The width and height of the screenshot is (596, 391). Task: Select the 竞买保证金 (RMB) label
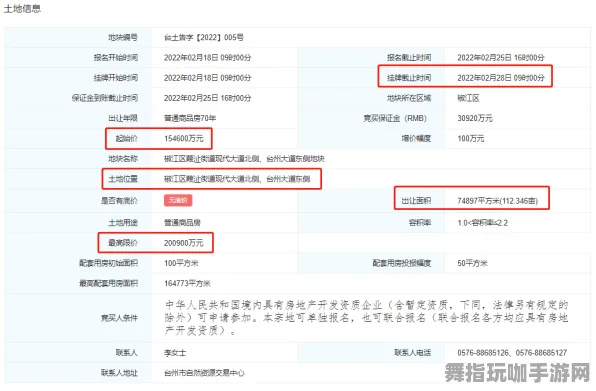point(395,118)
